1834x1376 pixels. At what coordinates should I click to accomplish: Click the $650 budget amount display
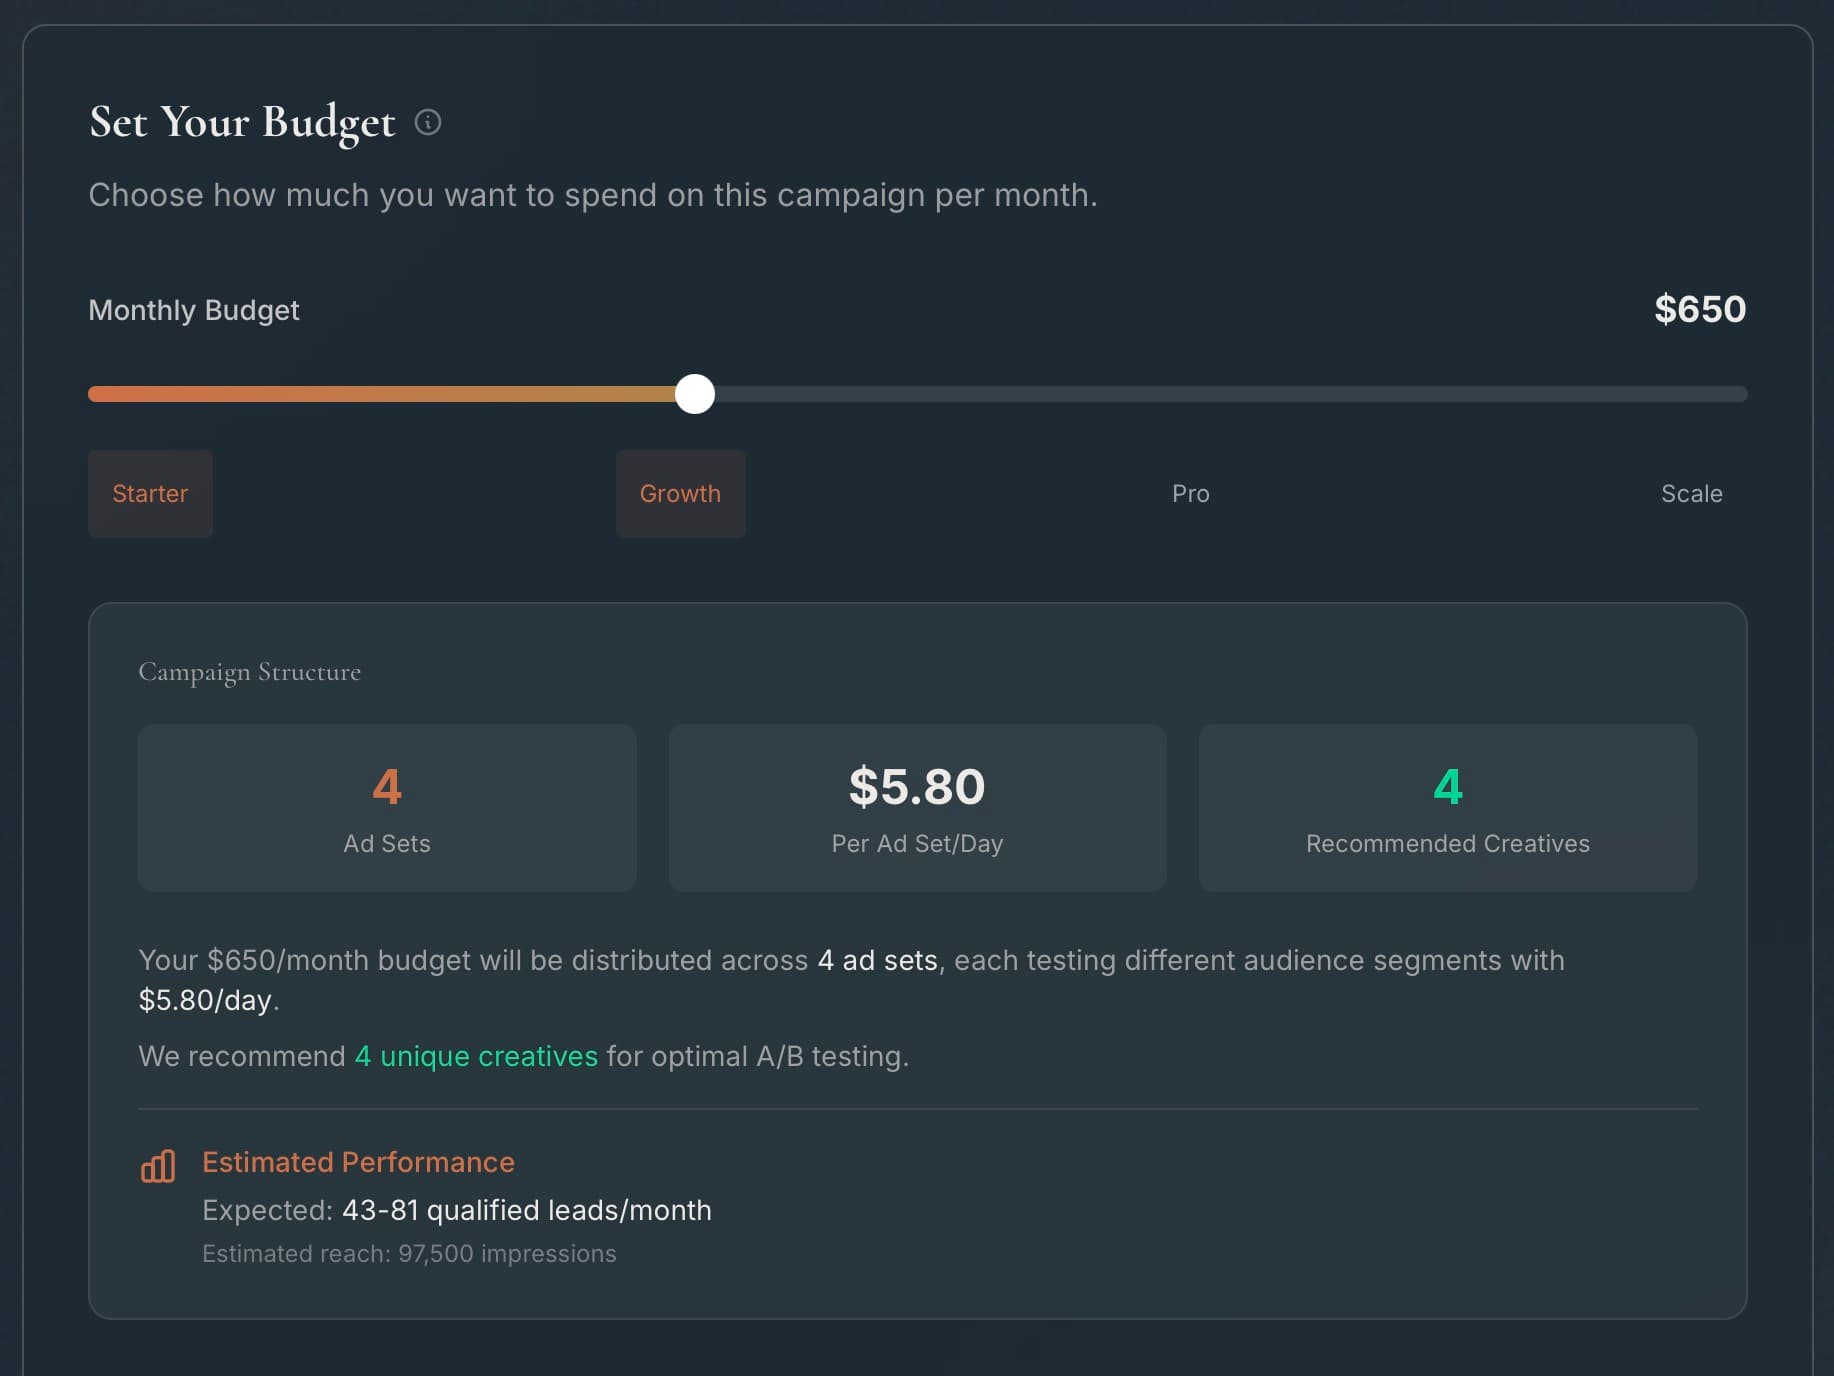click(x=1700, y=310)
